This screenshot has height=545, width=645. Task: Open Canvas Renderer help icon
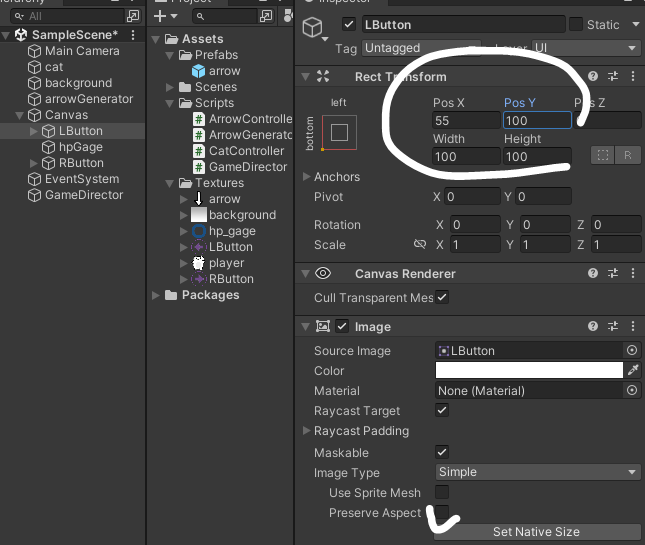(x=593, y=273)
